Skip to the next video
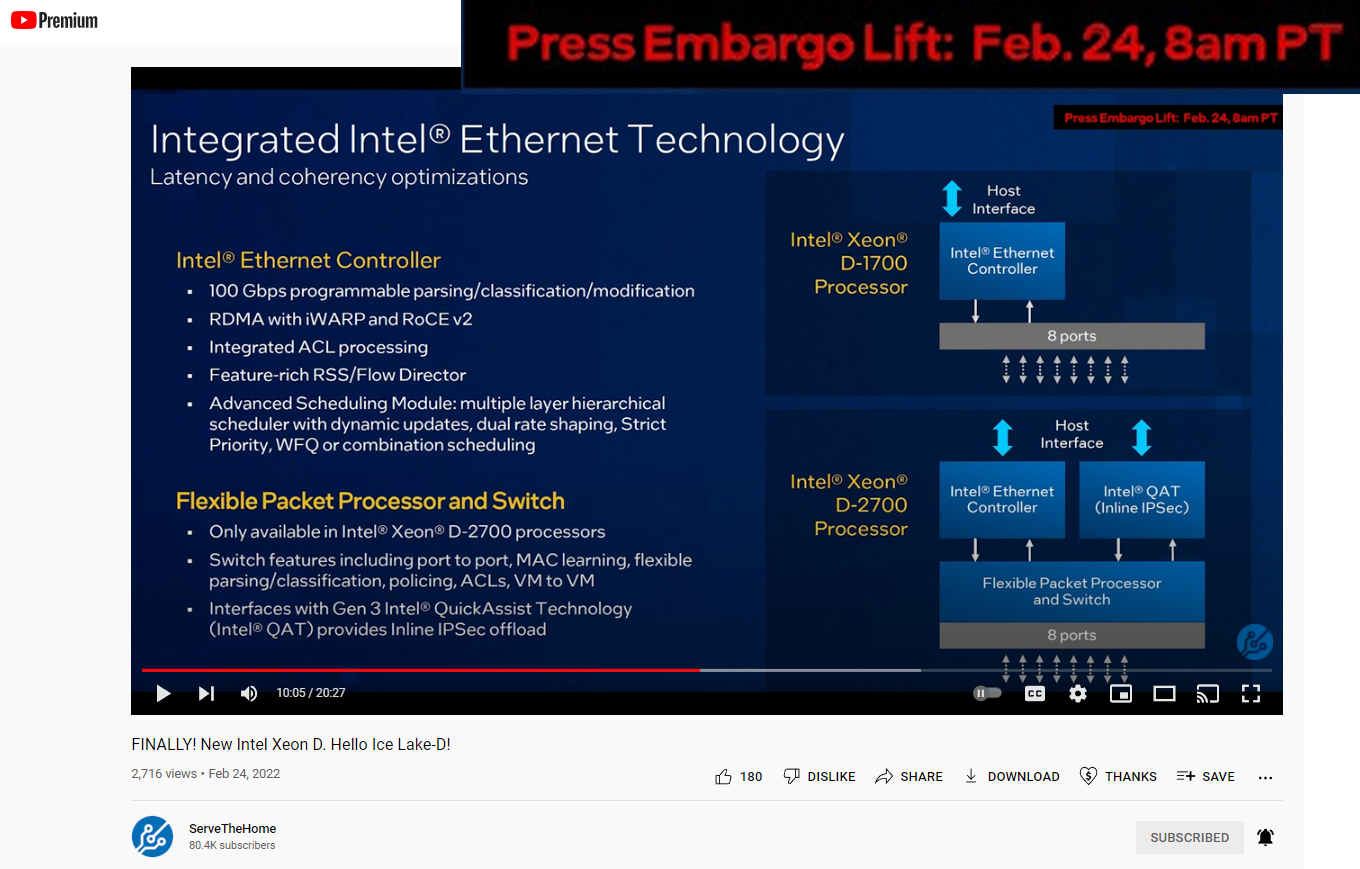The height and width of the screenshot is (869, 1360). (206, 693)
